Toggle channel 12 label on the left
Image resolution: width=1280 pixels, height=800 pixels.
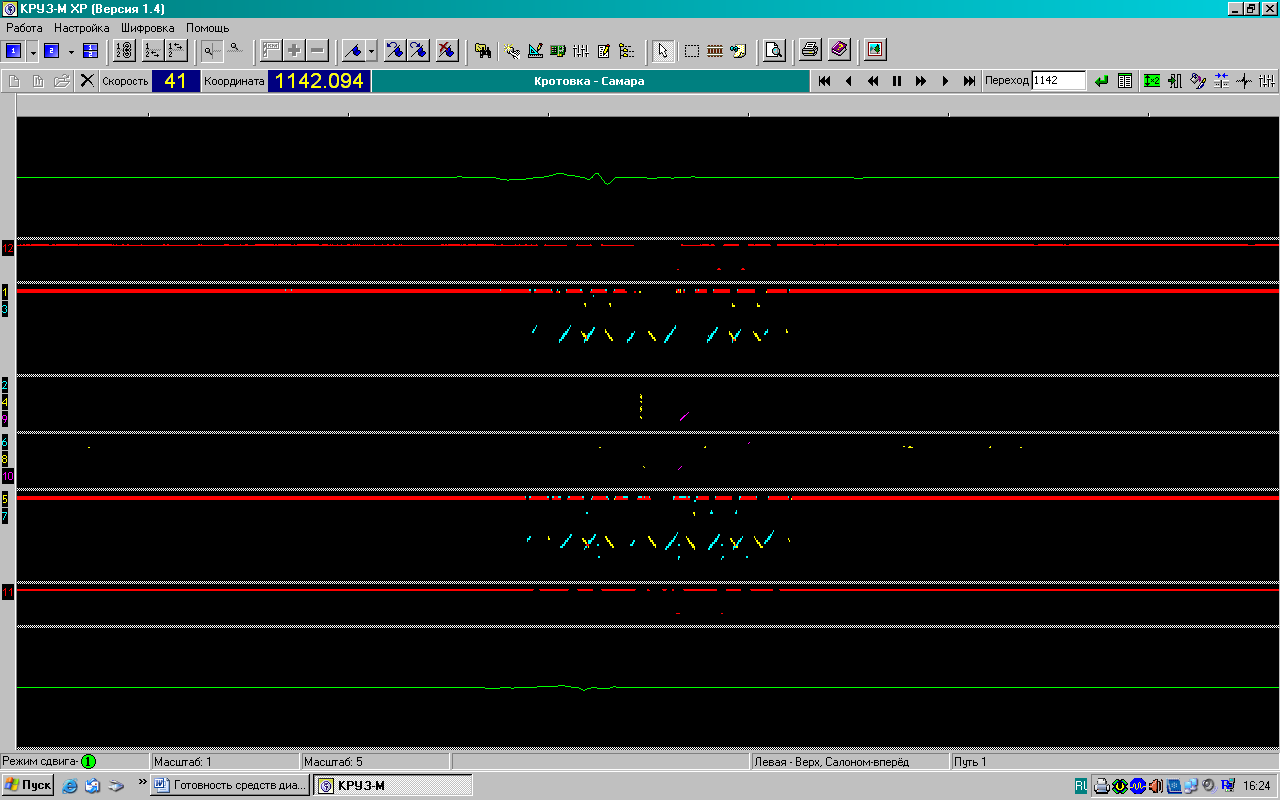(8, 247)
